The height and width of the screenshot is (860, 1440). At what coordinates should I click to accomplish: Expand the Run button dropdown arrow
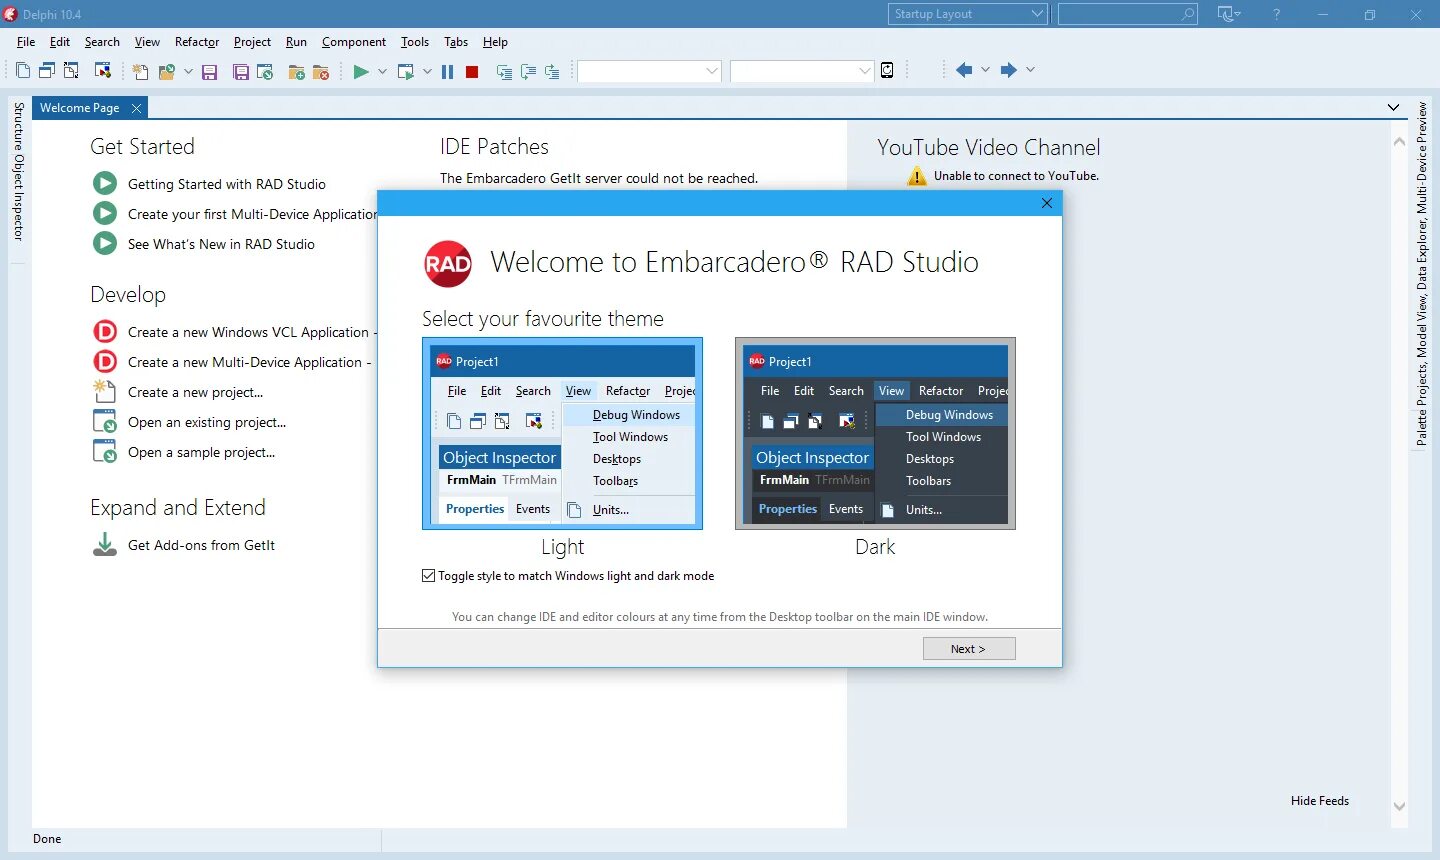[382, 72]
